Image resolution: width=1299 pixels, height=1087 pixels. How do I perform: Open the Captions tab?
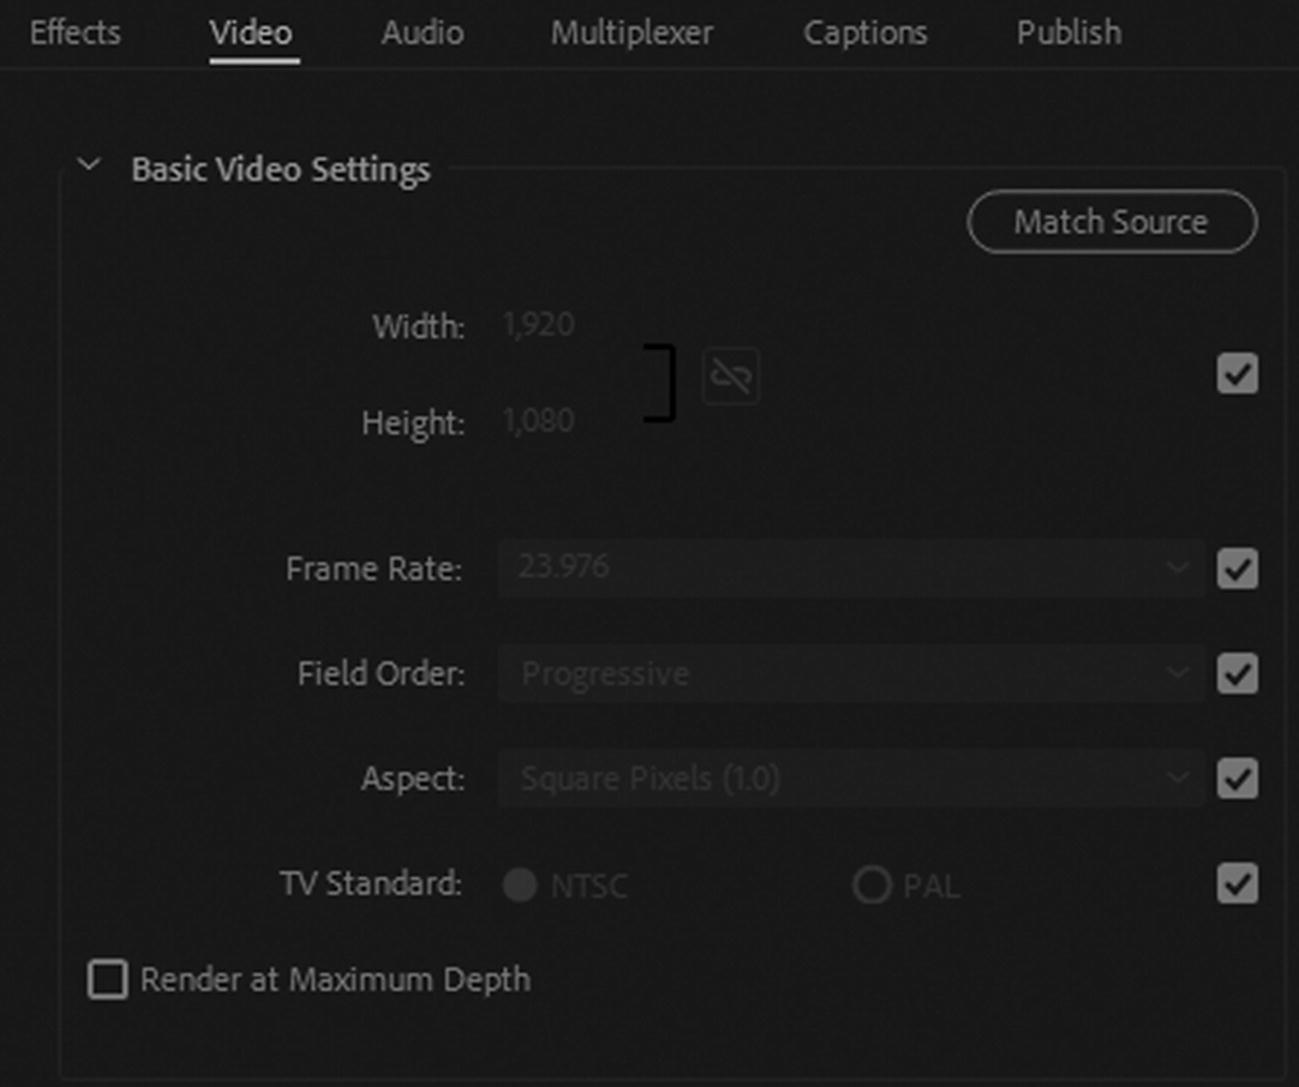(x=865, y=33)
